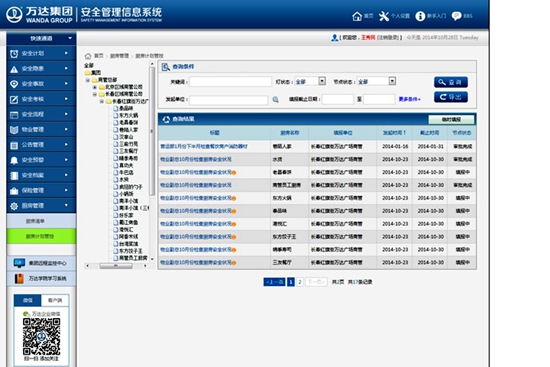Sort by the 发起时间 column header
Image resolution: width=550 pixels, height=367 pixels.
(x=394, y=133)
